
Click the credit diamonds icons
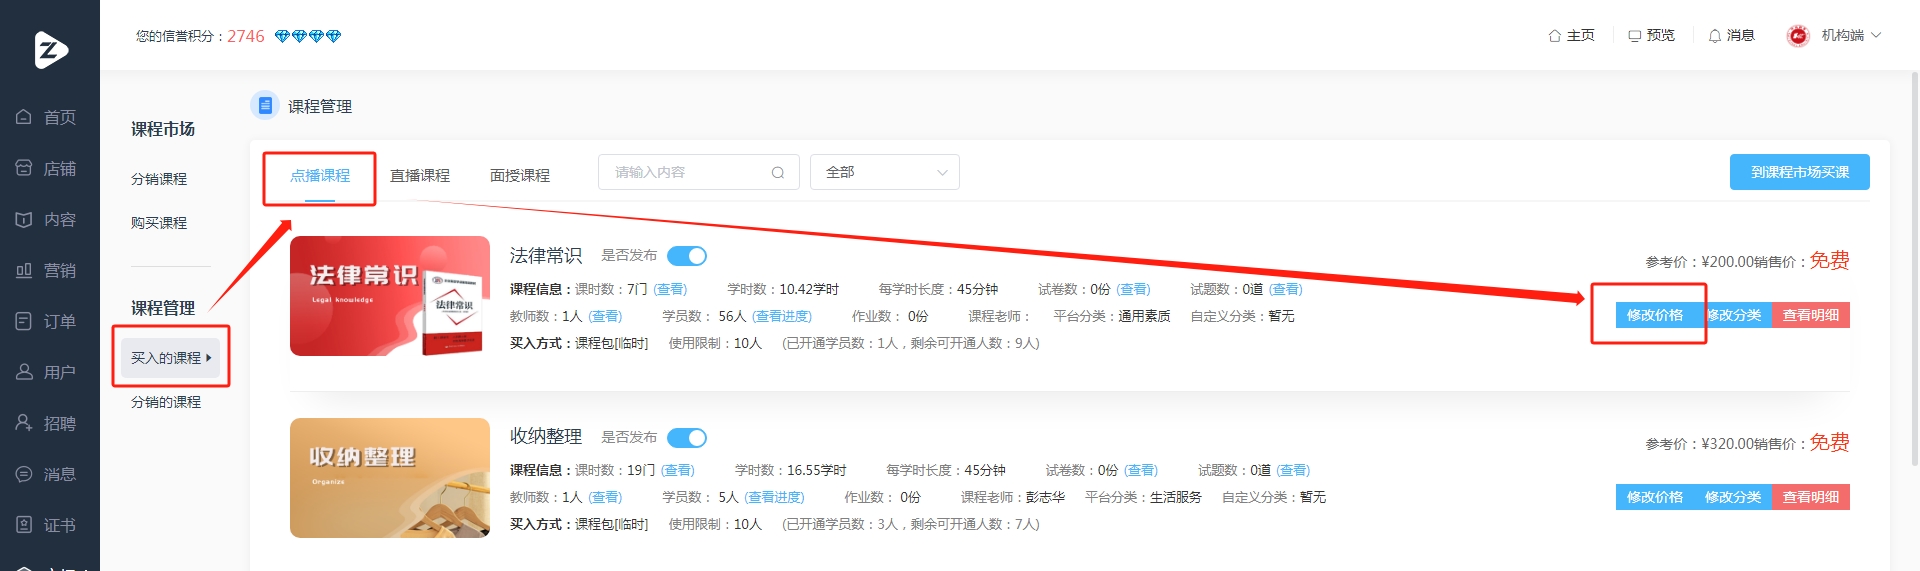coord(308,36)
